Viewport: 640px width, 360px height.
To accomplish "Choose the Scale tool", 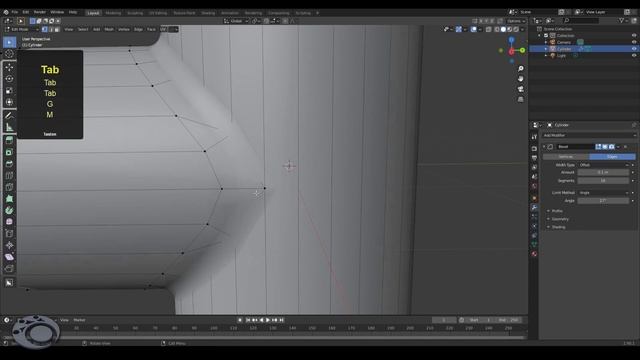I will tap(9, 91).
